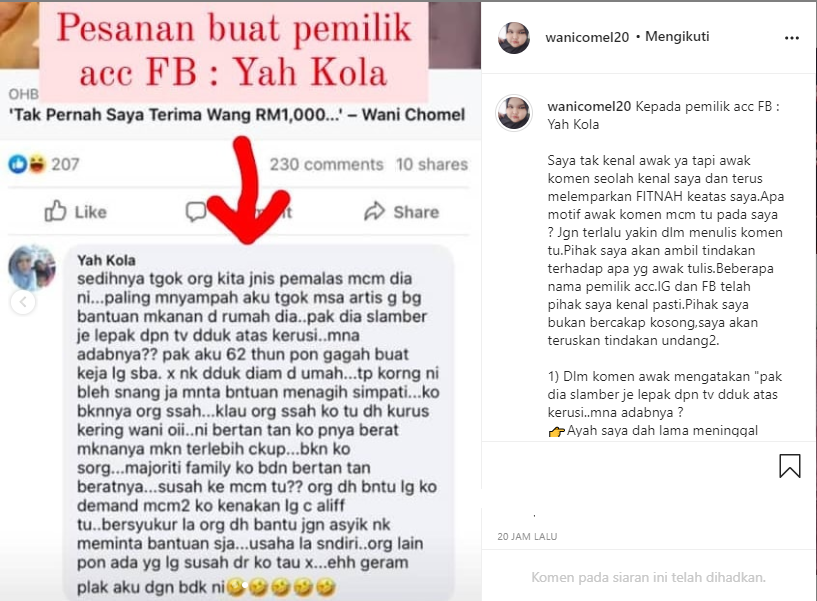Open wanicomel20 profile picture in header
This screenshot has height=601, width=817.
[x=514, y=38]
